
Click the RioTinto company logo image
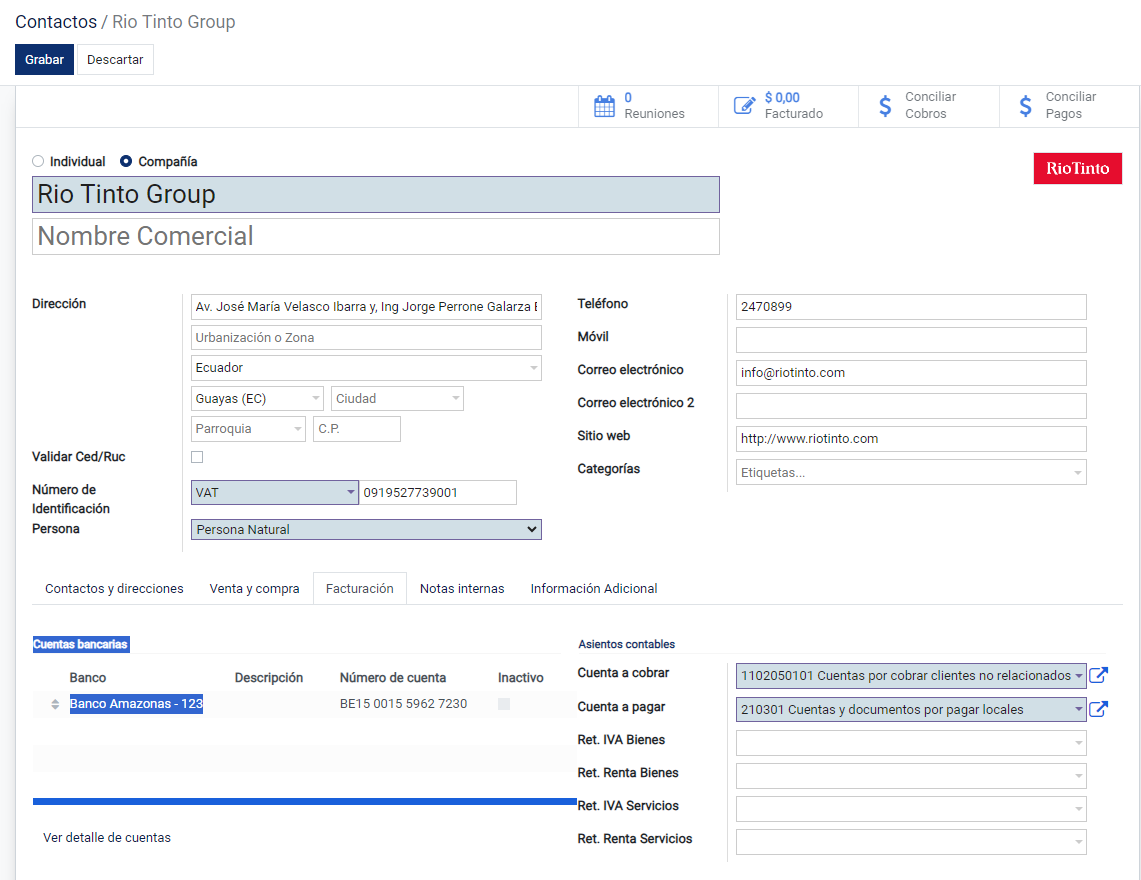pyautogui.click(x=1078, y=168)
